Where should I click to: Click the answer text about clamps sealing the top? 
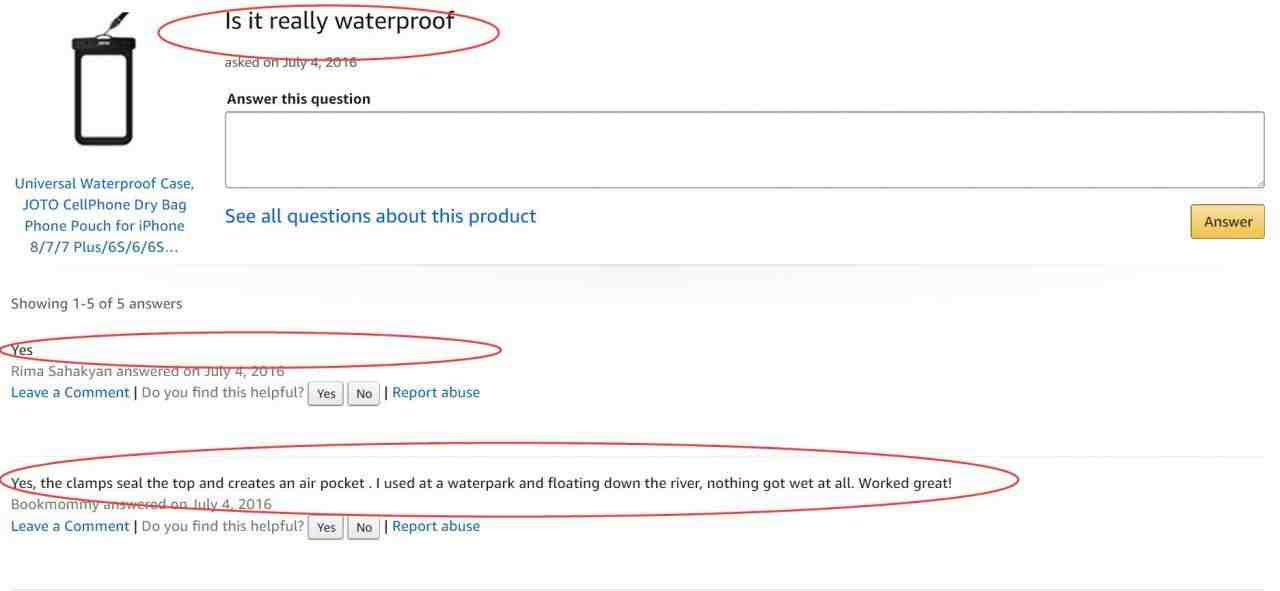pyautogui.click(x=481, y=483)
